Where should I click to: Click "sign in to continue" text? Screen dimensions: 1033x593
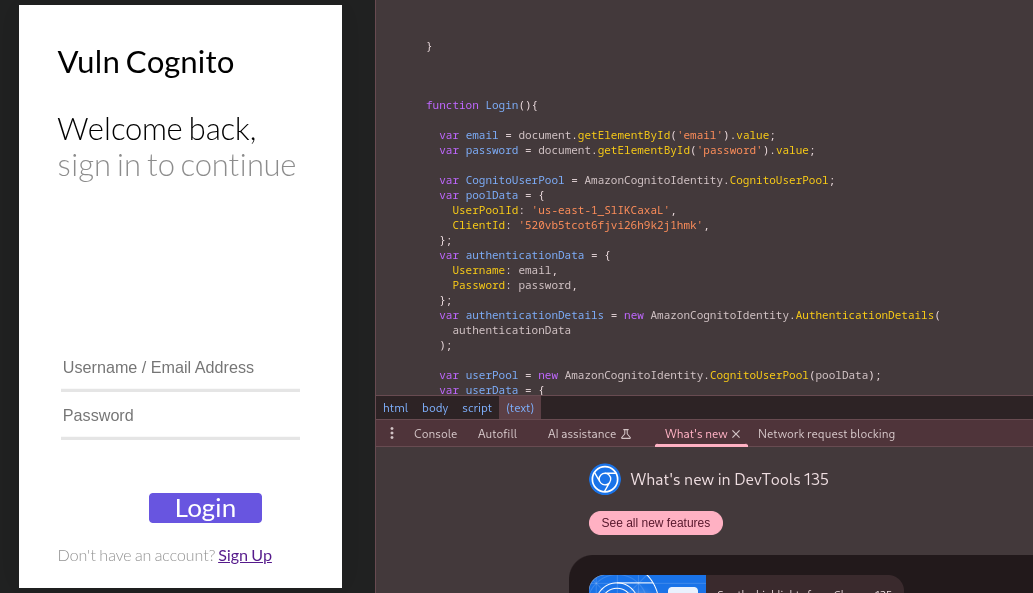[177, 166]
